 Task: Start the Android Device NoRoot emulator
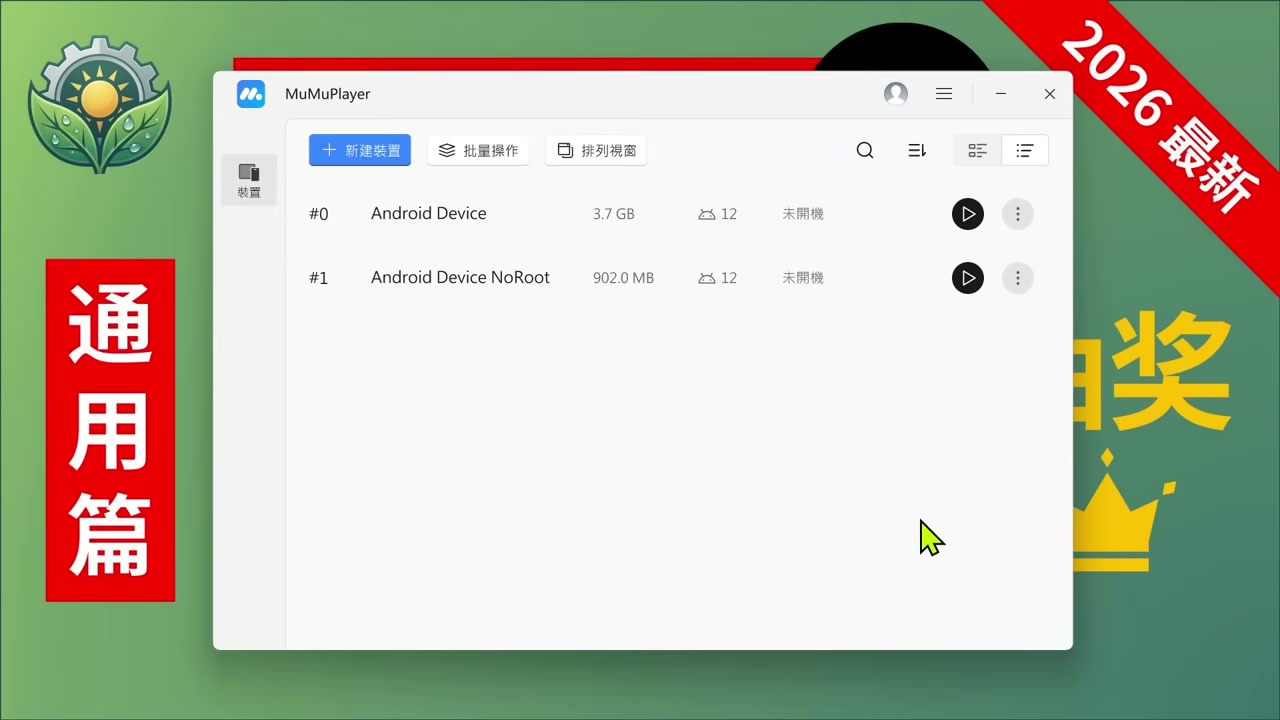(x=968, y=278)
